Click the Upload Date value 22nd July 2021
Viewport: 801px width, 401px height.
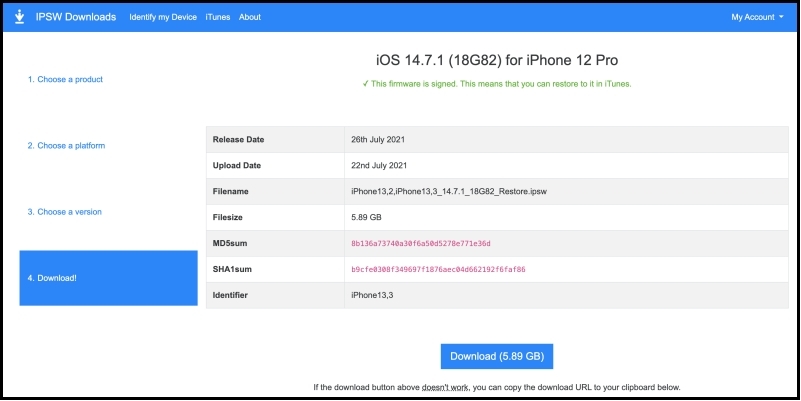click(x=378, y=165)
